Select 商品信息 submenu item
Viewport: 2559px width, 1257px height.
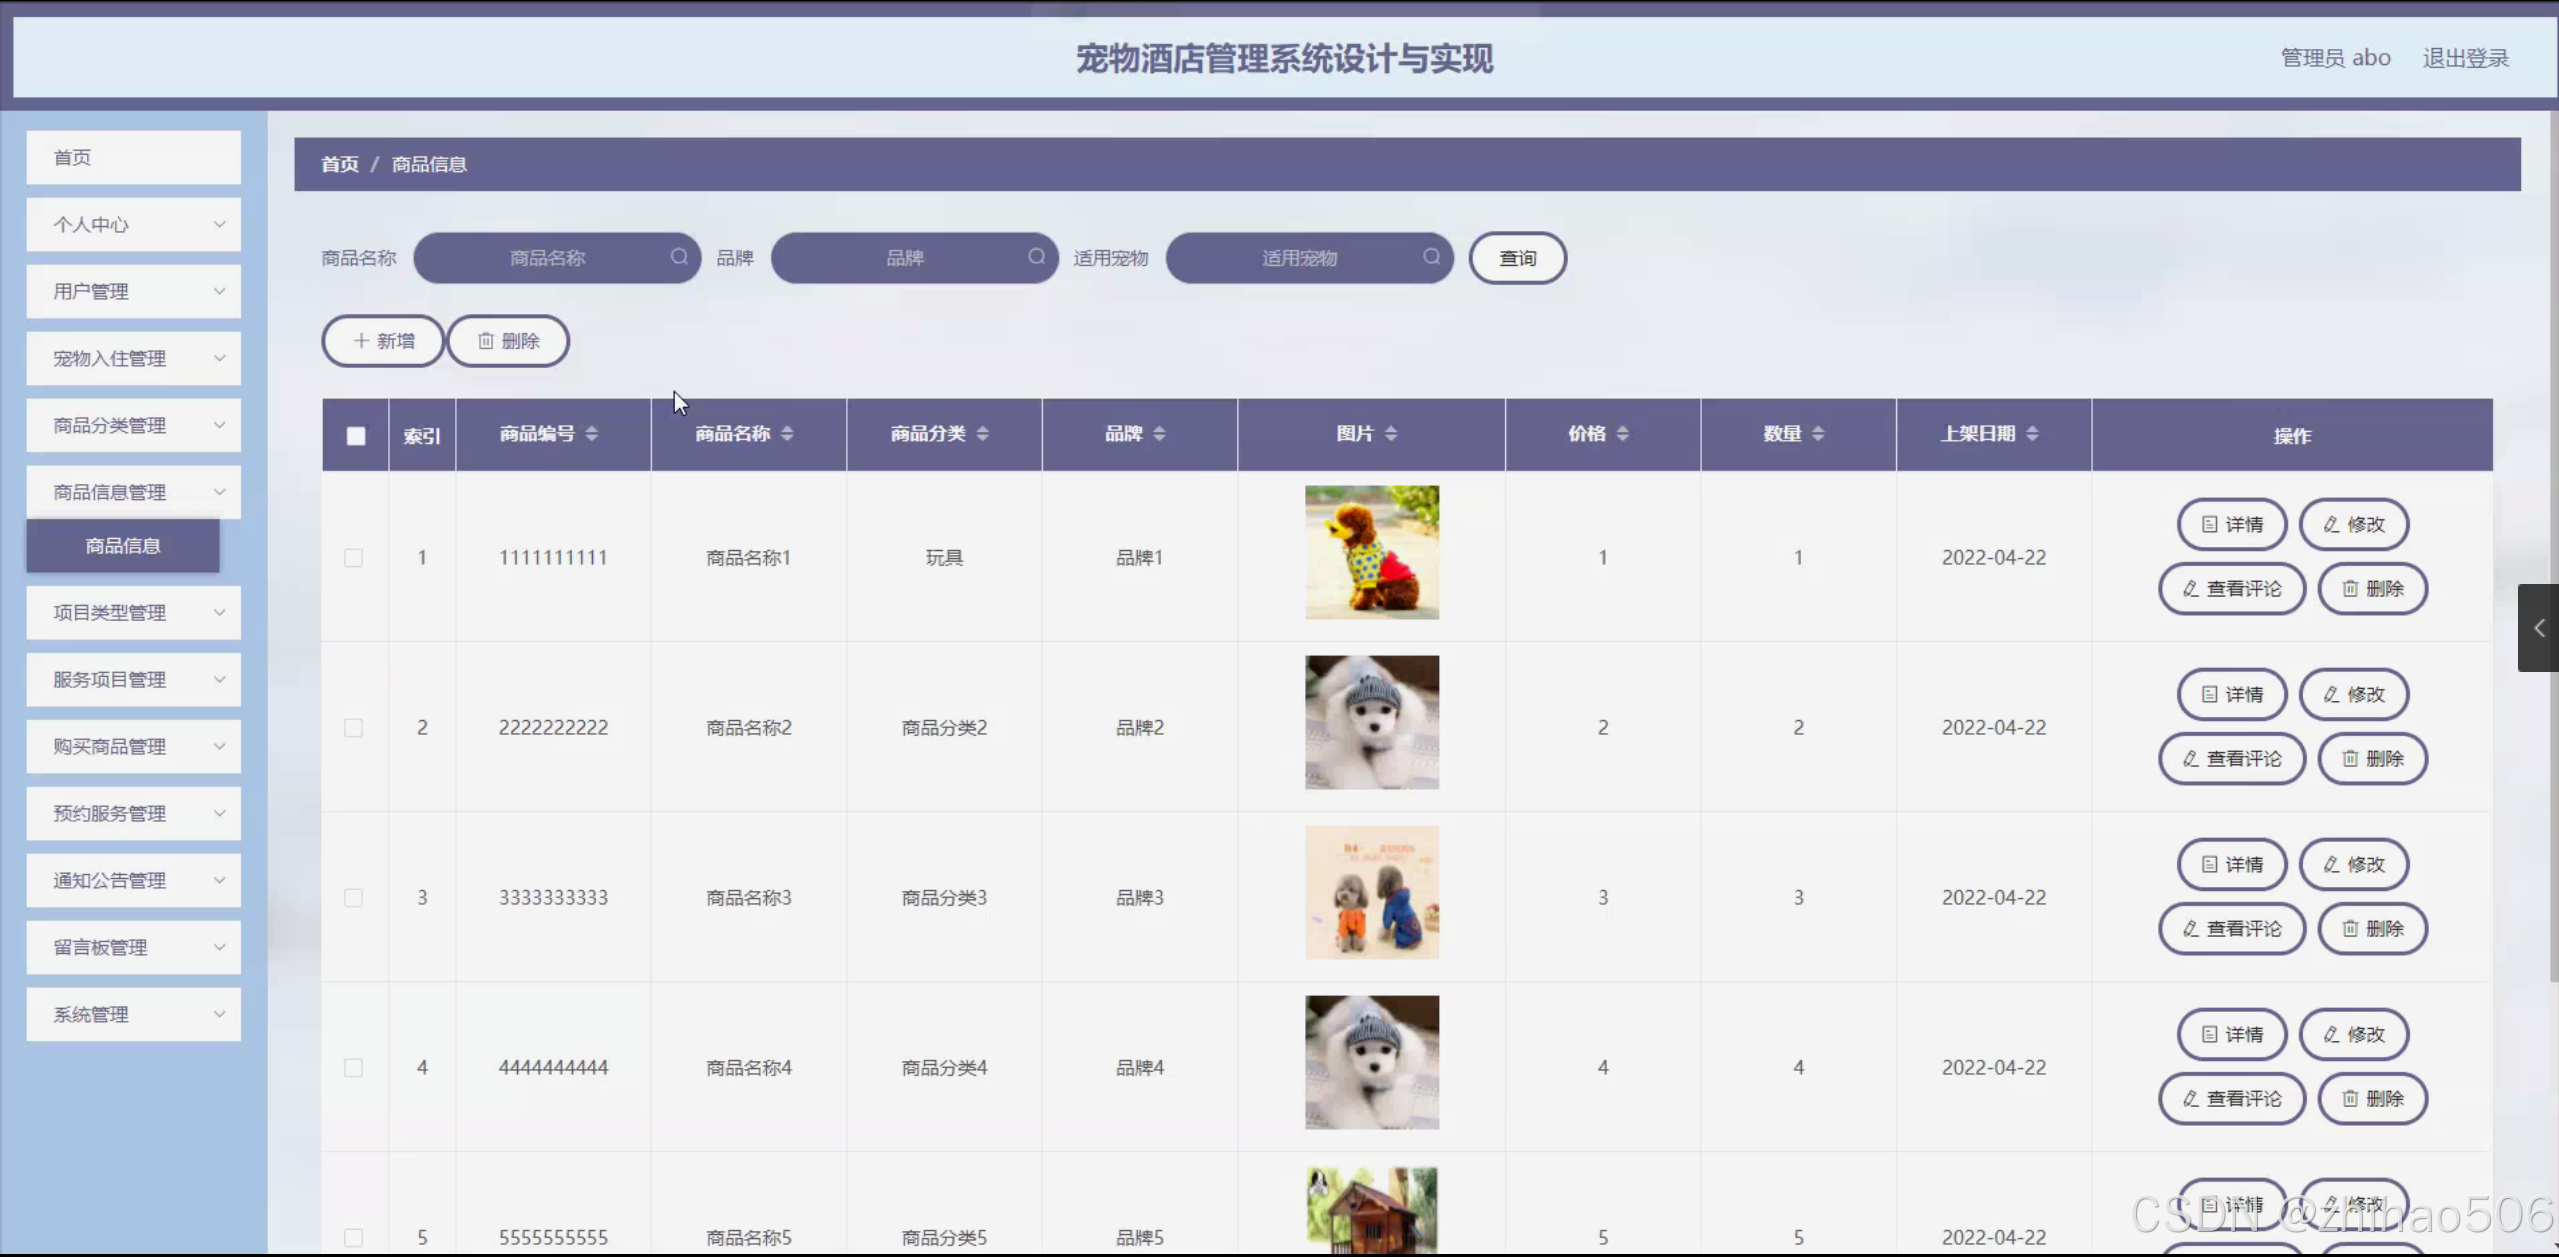(123, 546)
